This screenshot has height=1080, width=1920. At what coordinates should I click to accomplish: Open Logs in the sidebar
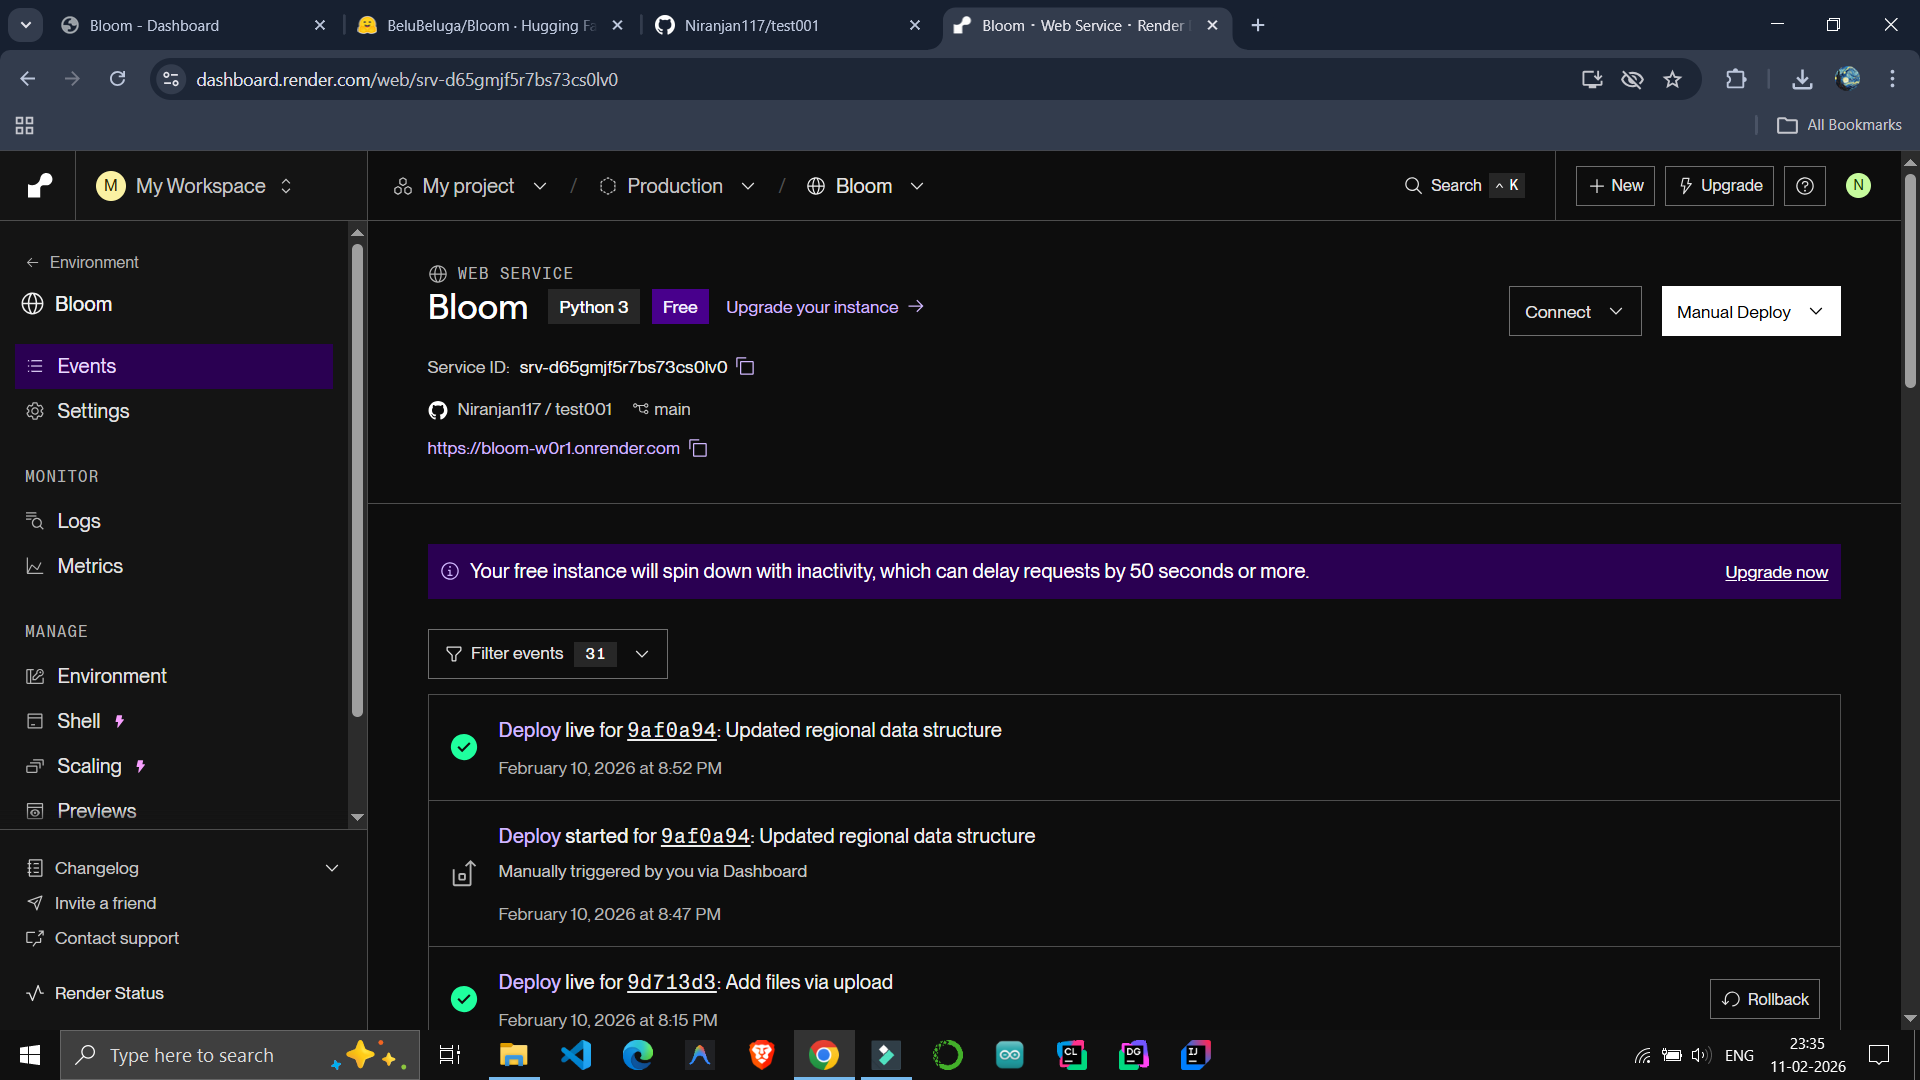79,521
